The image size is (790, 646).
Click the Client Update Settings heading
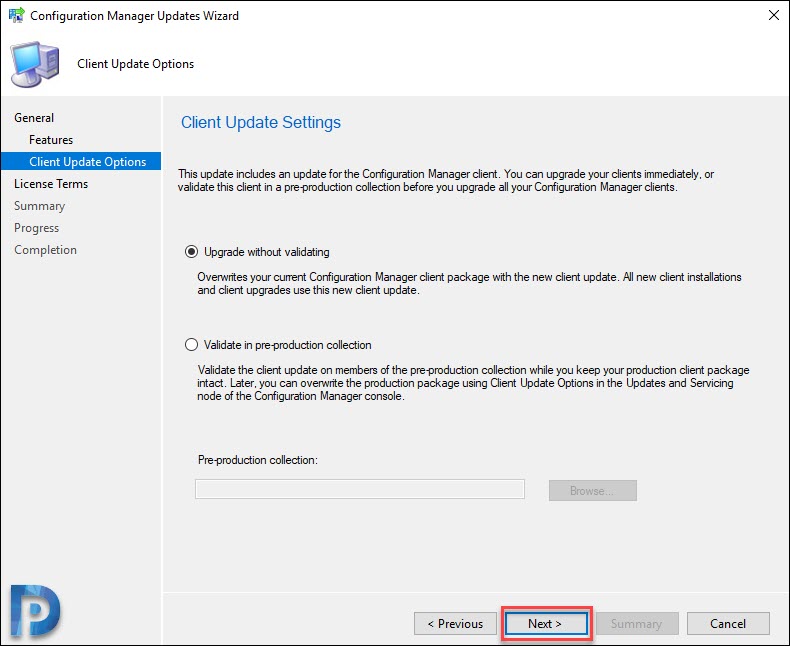click(x=261, y=122)
